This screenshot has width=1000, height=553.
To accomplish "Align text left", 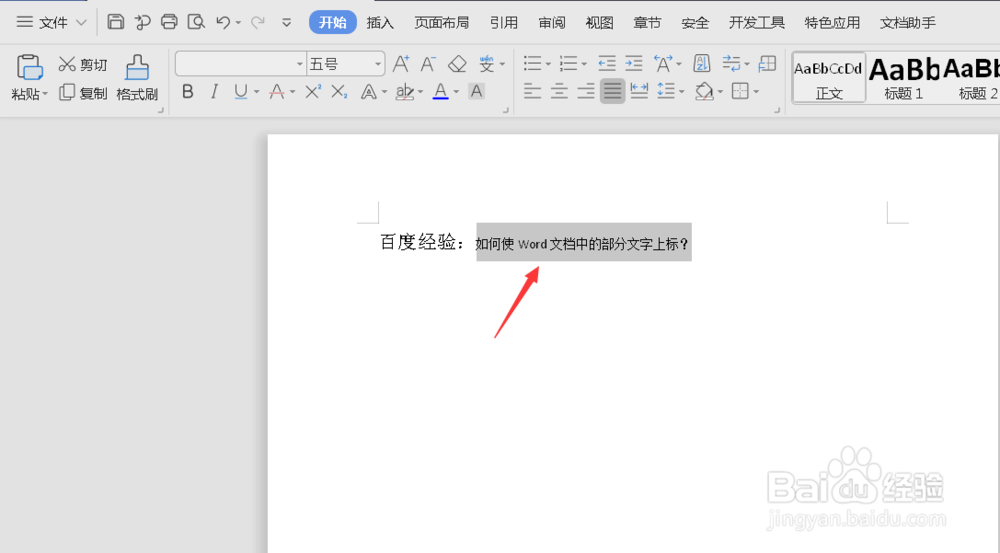I will pyautogui.click(x=533, y=91).
